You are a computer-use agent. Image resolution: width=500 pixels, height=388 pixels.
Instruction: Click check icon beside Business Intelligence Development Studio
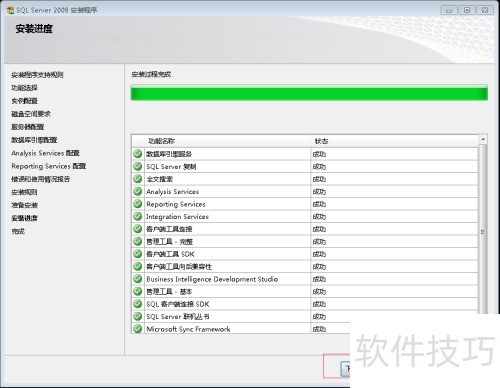pyautogui.click(x=137, y=279)
